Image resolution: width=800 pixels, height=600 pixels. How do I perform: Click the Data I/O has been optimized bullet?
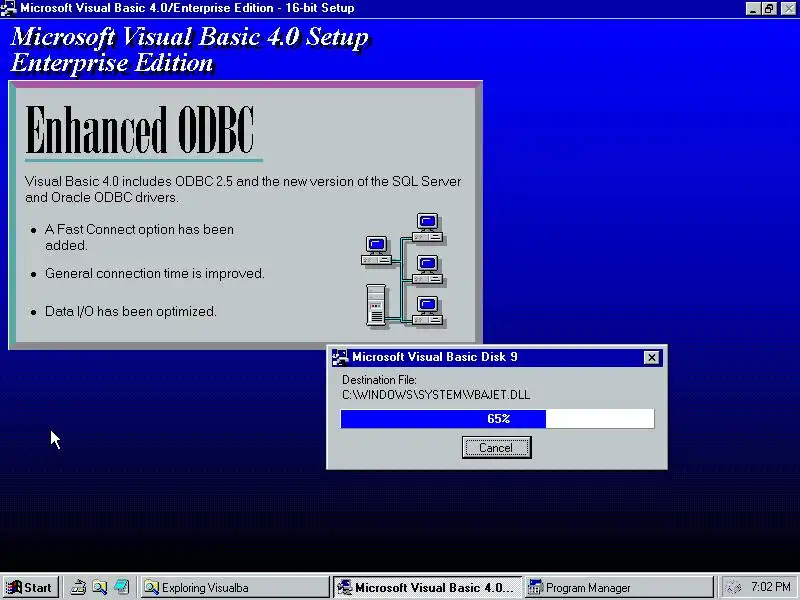coord(131,312)
